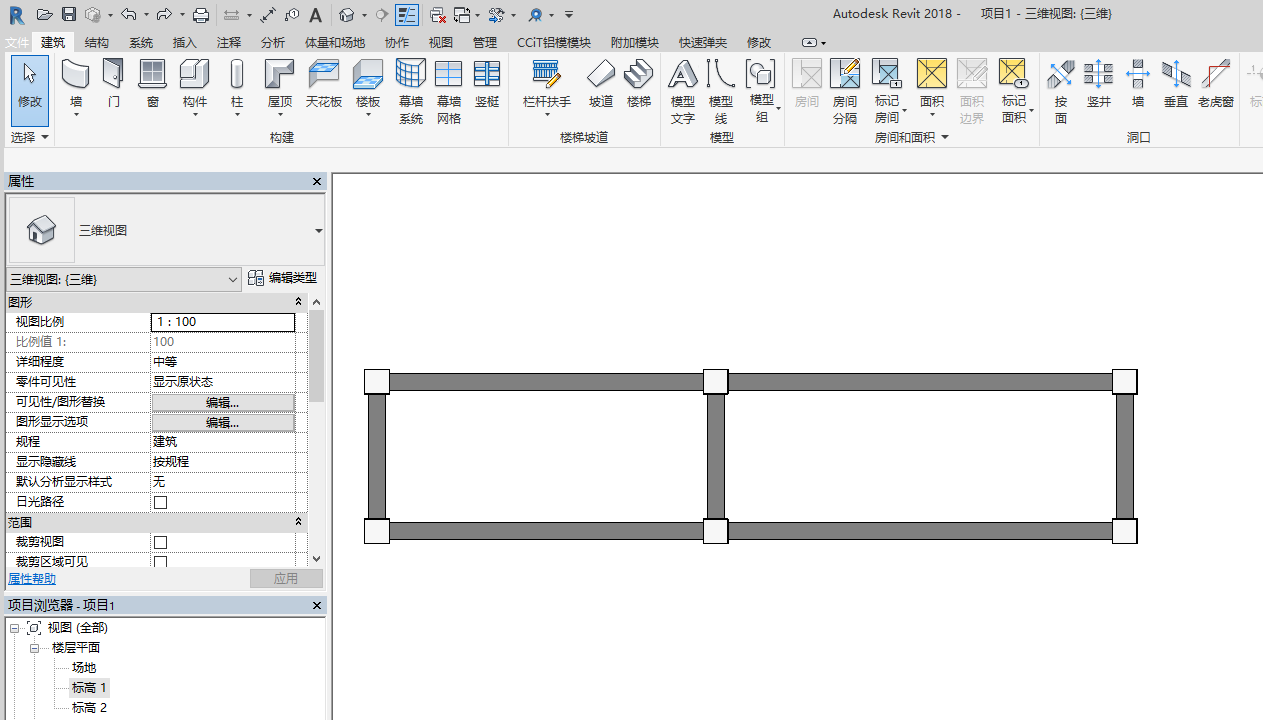
Task: Collapse the 楼层平面 tree node
Action: [34, 648]
